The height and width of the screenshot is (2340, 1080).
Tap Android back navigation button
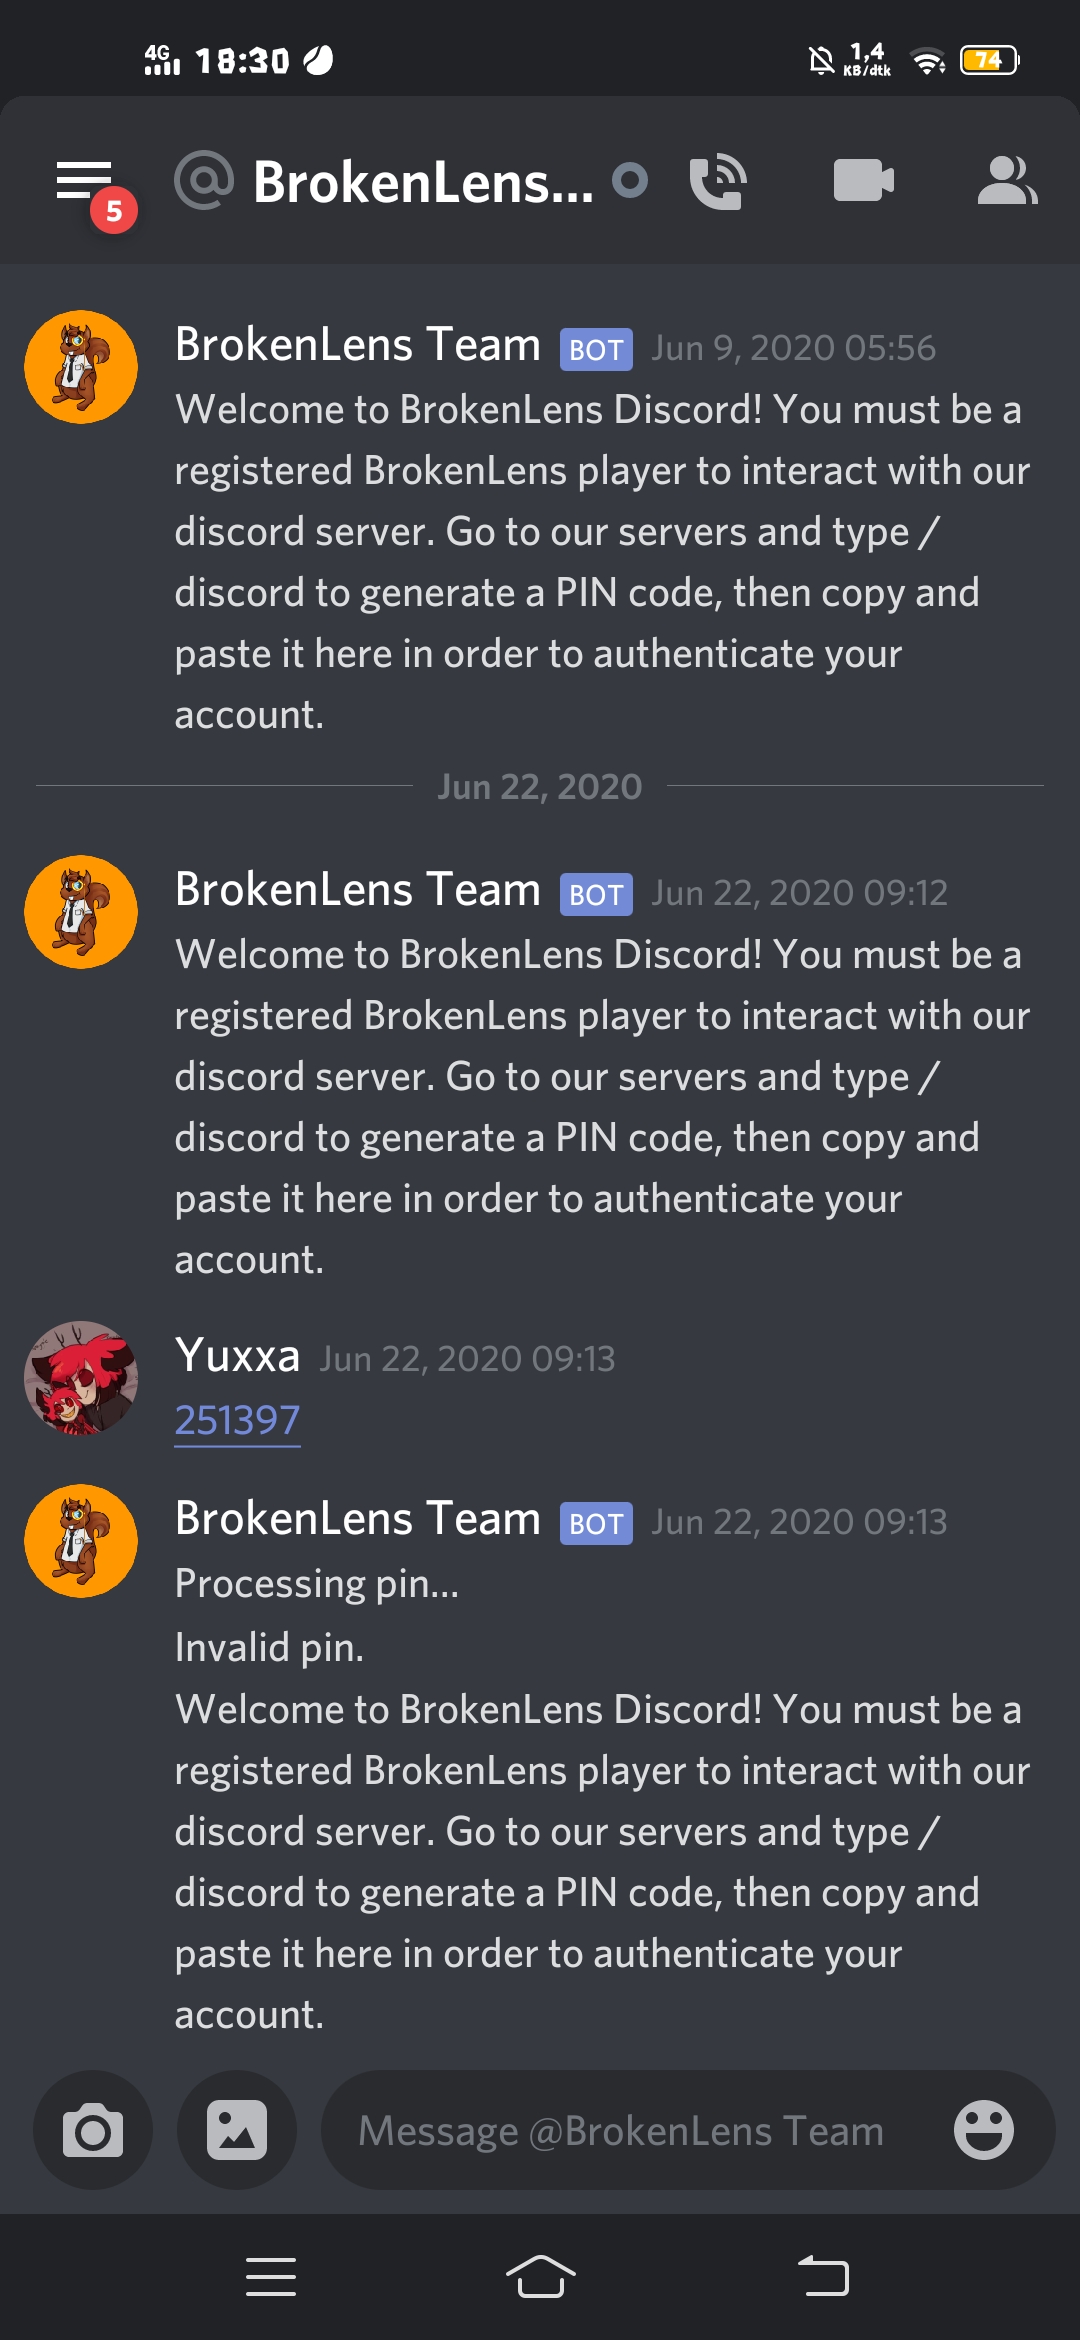click(823, 2277)
